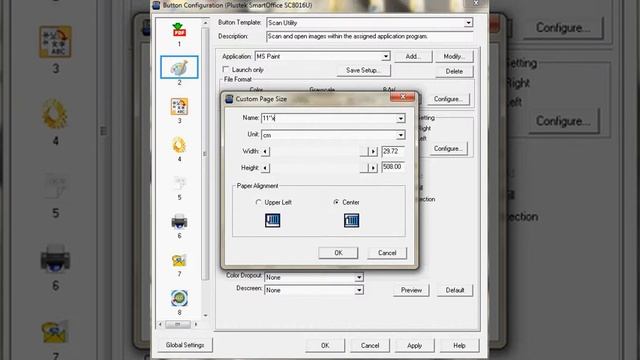Click the Width slider track
Viewport: 640px width, 360px height.
point(319,151)
